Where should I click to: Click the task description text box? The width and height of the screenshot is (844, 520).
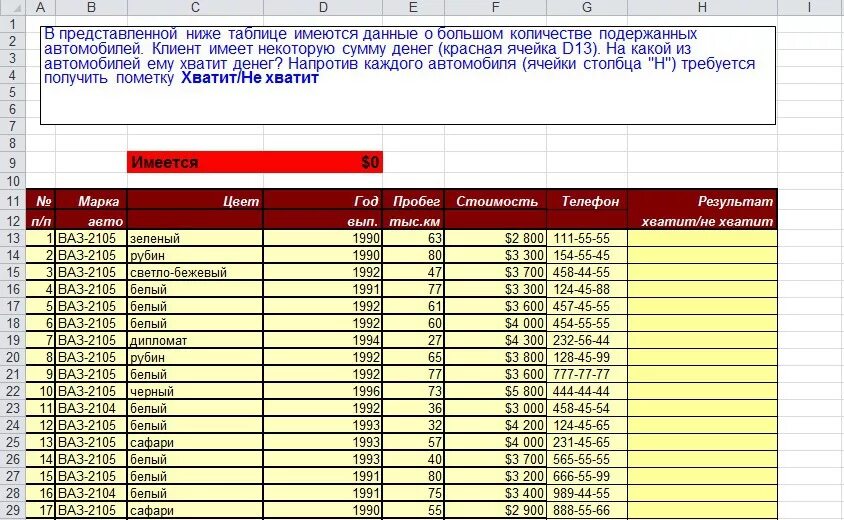408,75
